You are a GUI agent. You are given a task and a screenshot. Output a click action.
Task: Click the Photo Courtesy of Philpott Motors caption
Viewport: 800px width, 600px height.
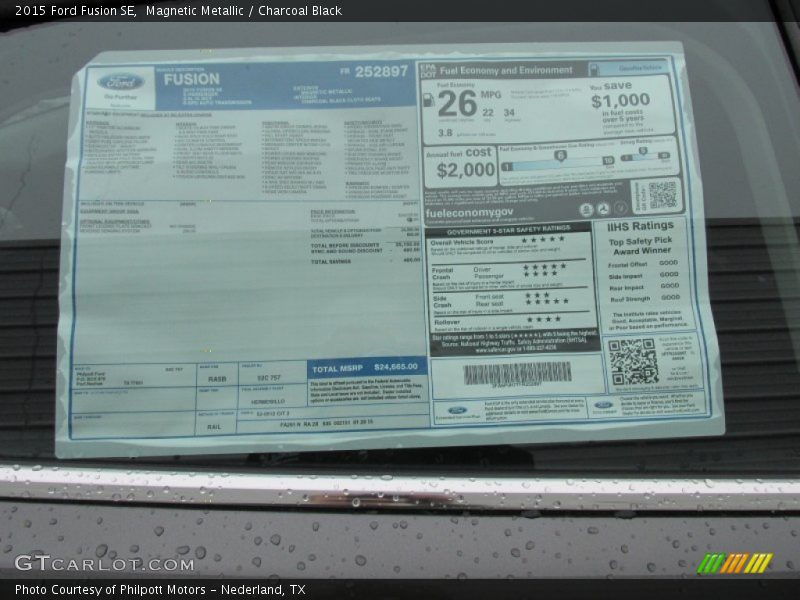tap(160, 590)
